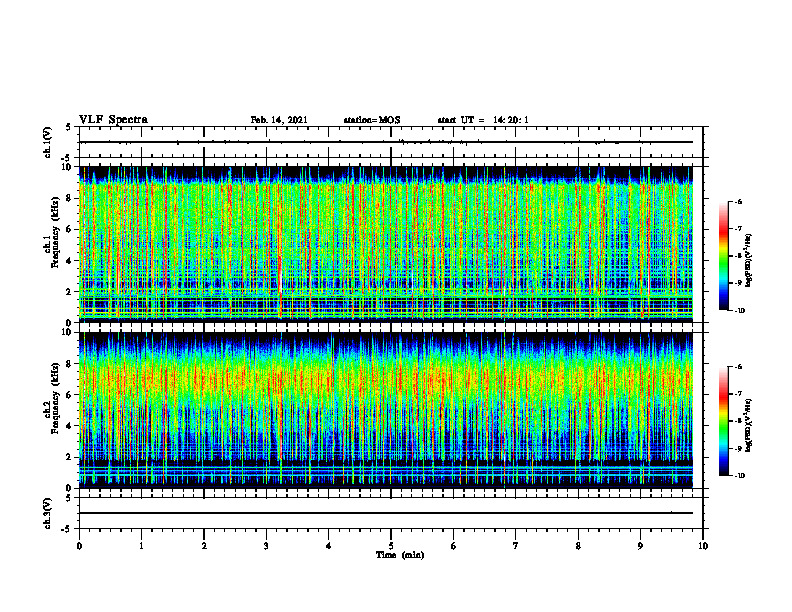792x612 pixels.
Task: Click the "ch.1(V)" axis label
Action: pos(47,142)
